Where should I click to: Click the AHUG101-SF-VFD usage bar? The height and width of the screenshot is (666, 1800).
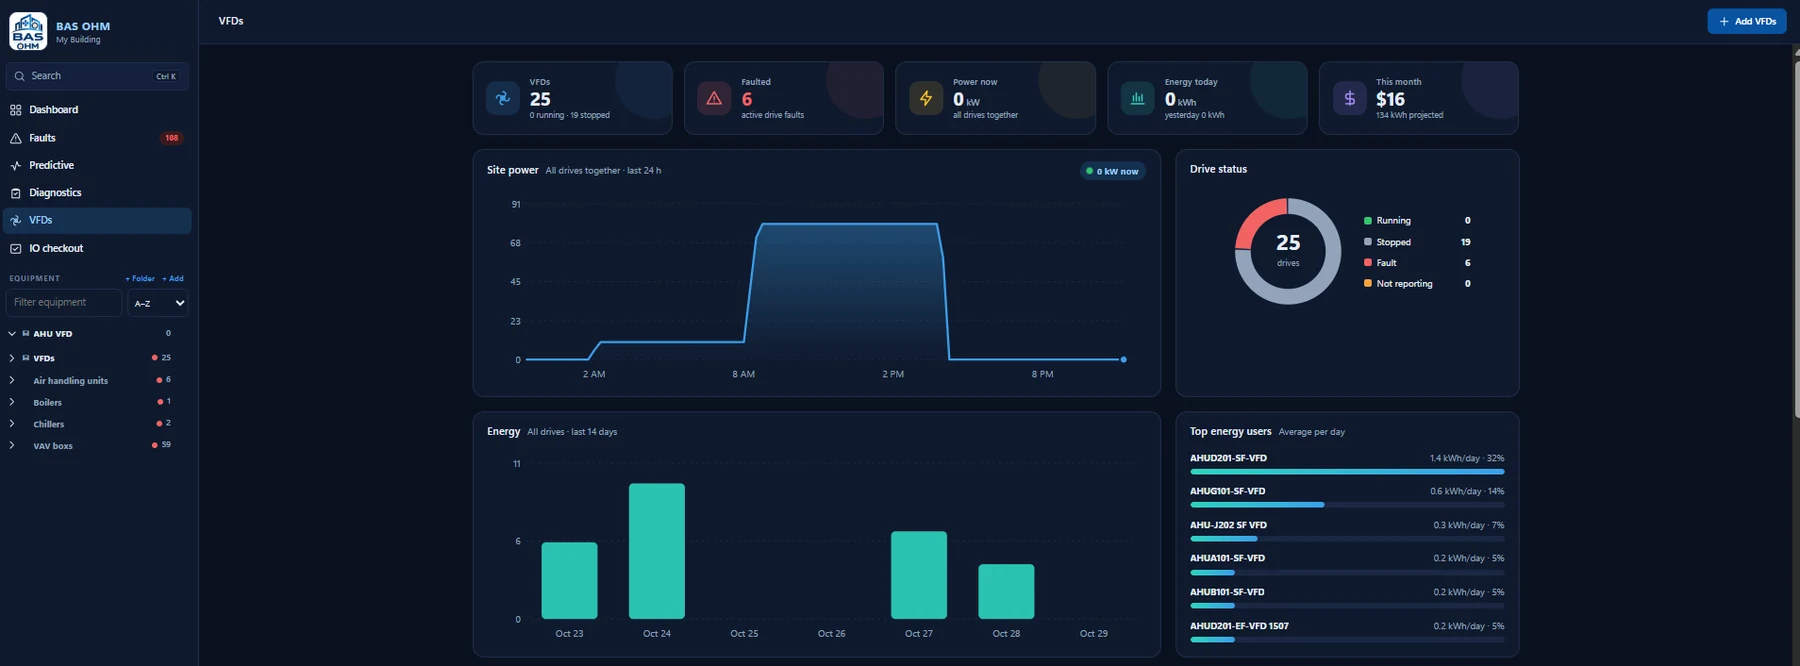coord(1347,505)
